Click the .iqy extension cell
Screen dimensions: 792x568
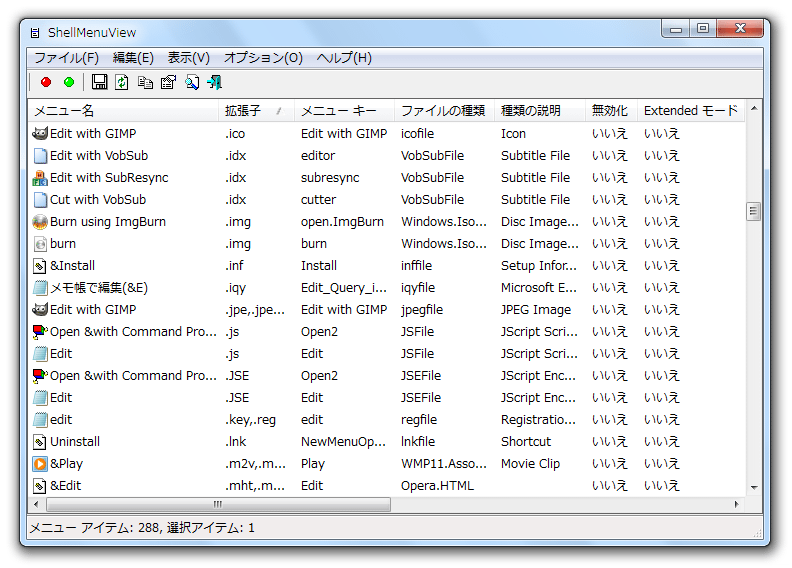[x=236, y=288]
